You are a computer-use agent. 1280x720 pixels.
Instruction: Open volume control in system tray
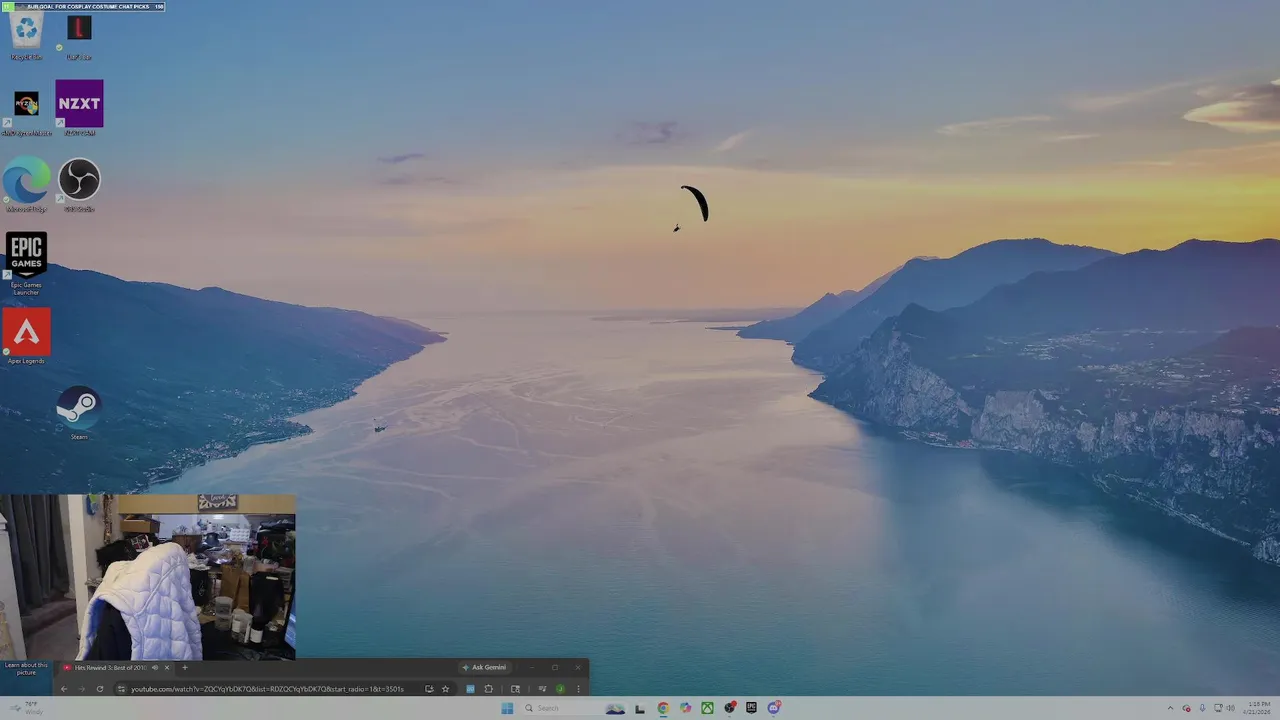click(x=1230, y=708)
